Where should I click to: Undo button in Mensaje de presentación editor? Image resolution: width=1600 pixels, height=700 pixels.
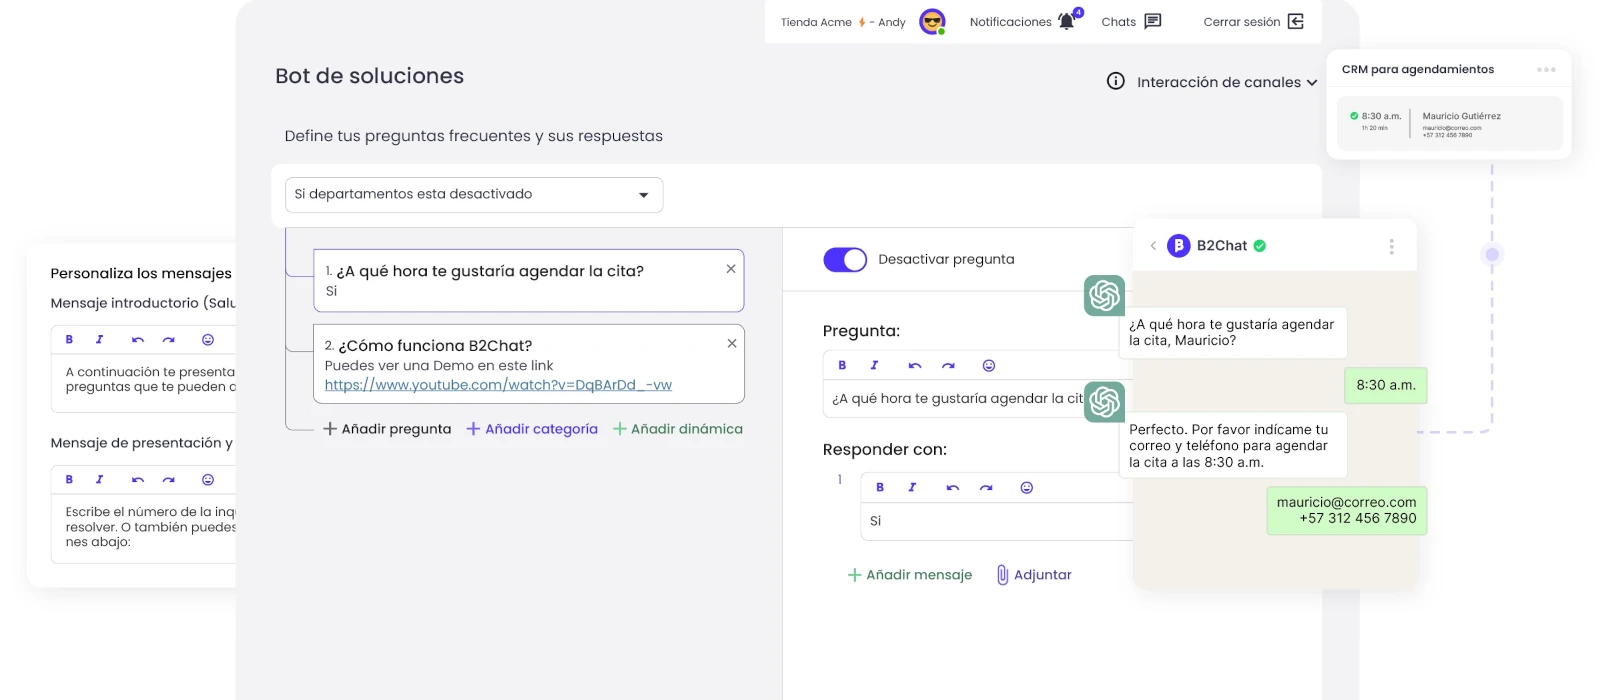click(x=138, y=480)
